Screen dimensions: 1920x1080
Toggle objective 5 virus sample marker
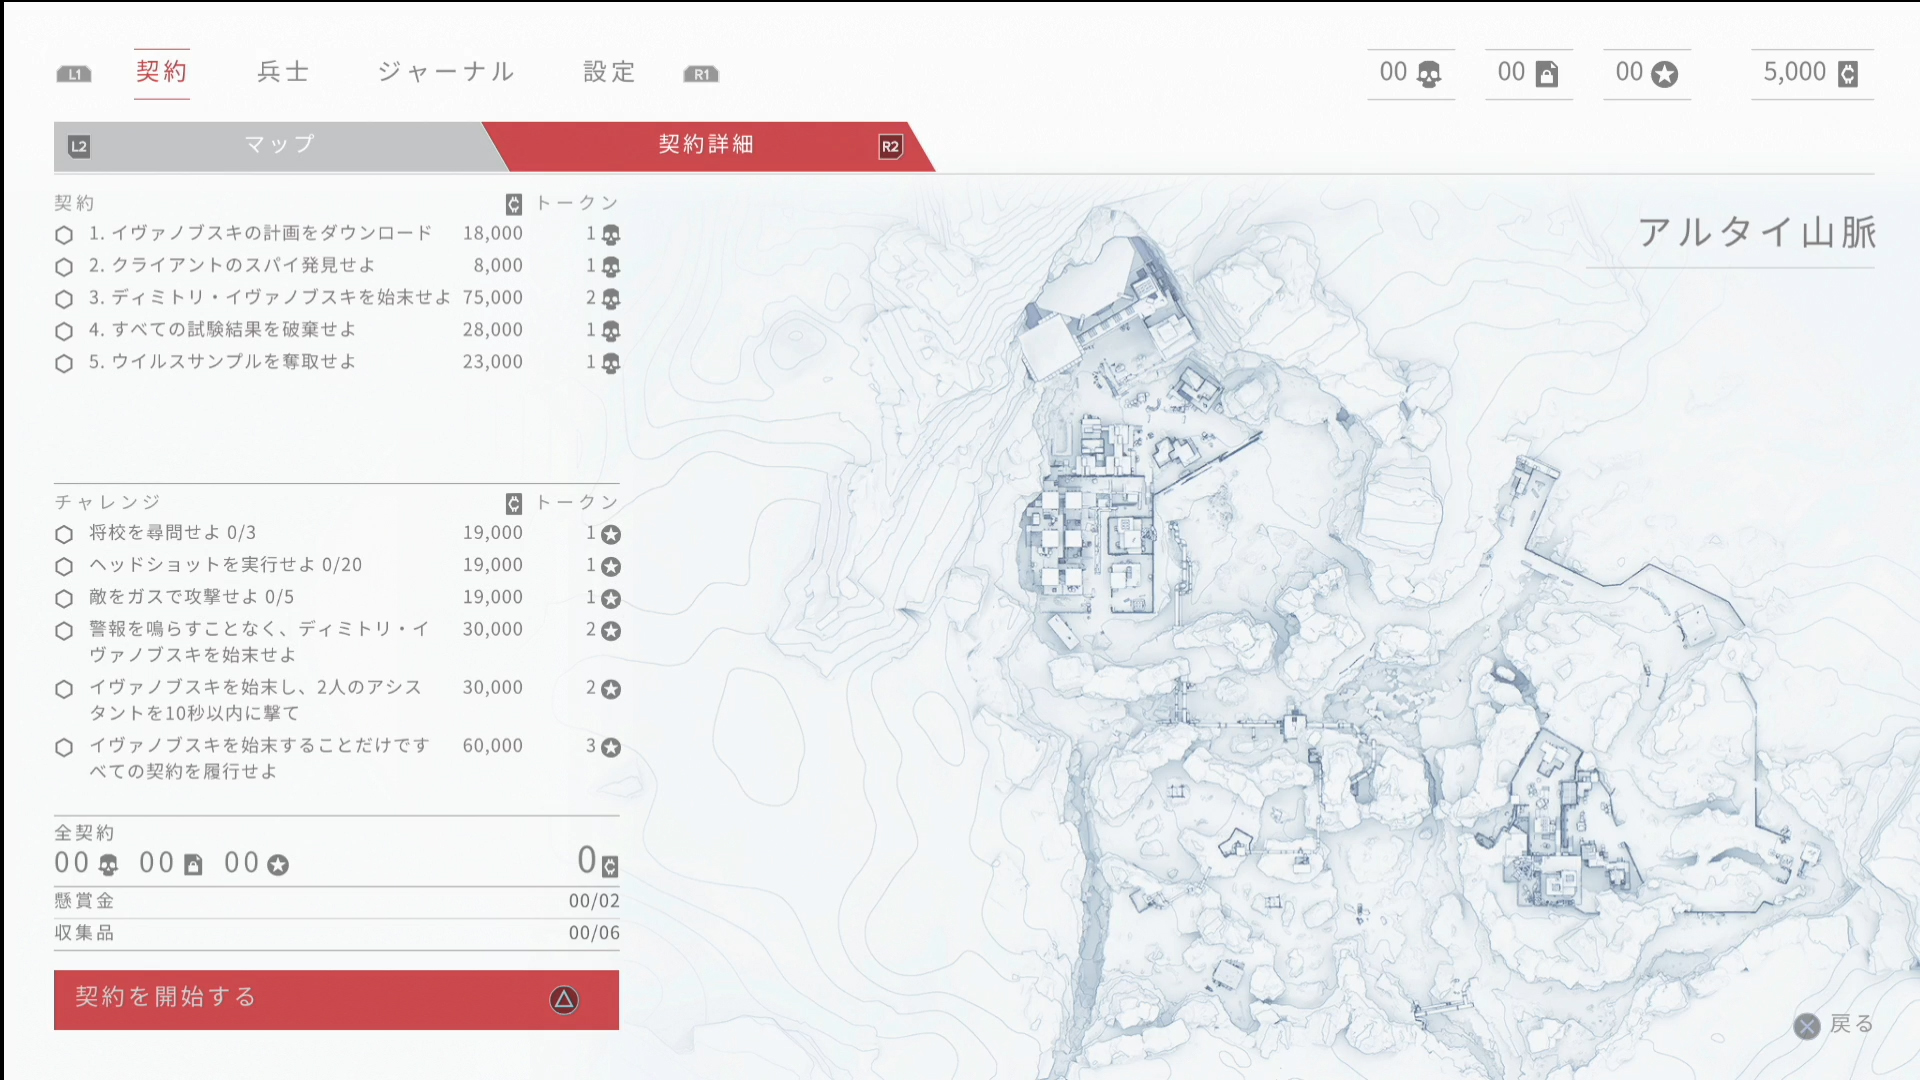pos(64,363)
